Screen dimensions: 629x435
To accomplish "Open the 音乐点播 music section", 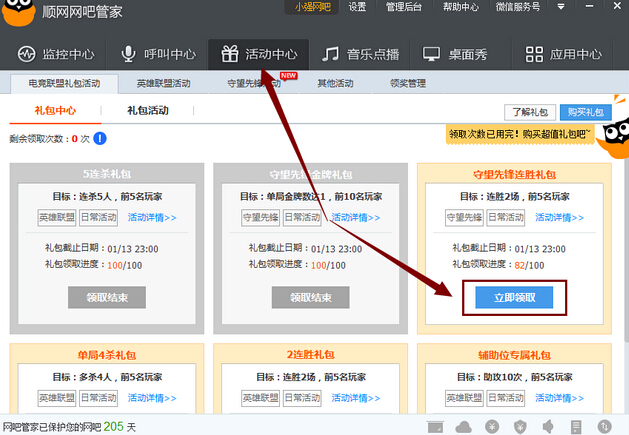I will 361,54.
